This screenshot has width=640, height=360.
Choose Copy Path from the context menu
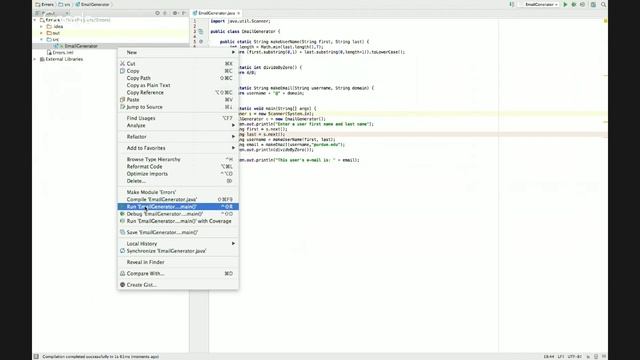(178, 78)
